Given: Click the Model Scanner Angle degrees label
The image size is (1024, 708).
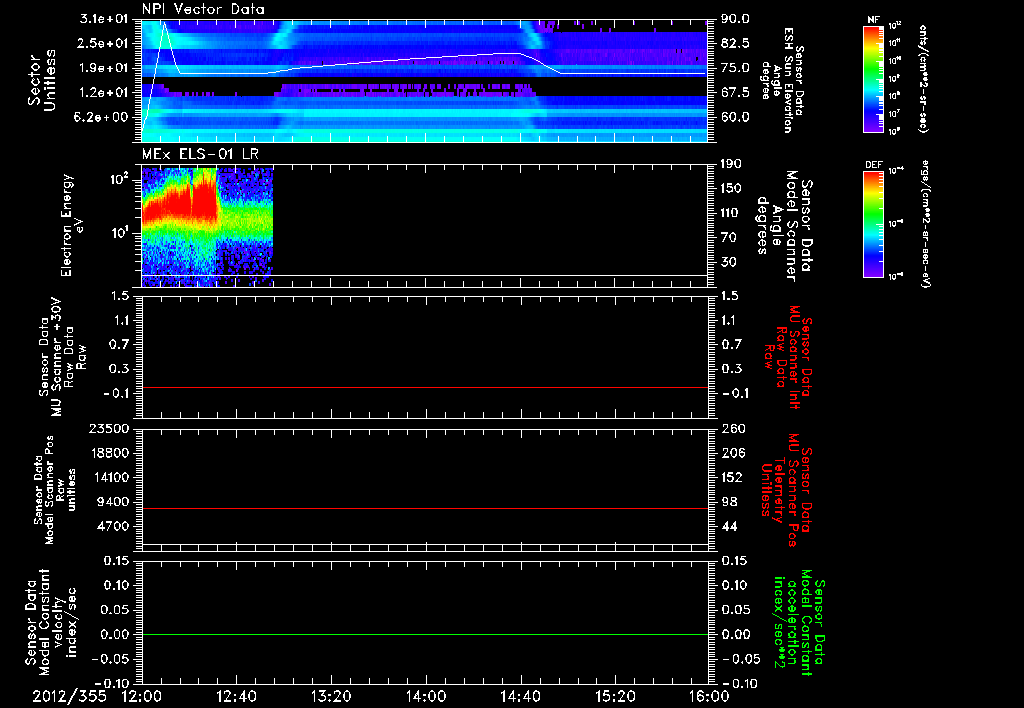Looking at the screenshot, I should 786,225.
